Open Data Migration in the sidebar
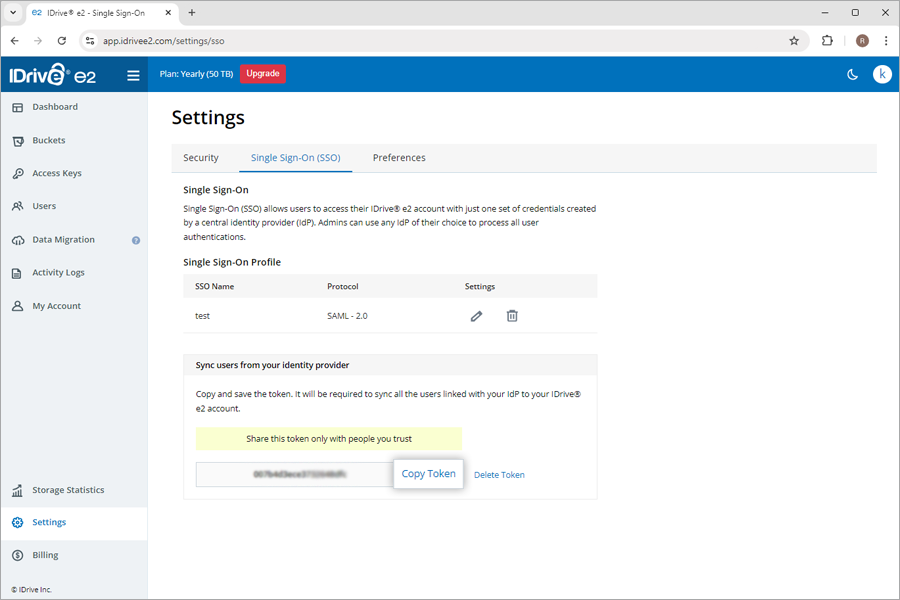The image size is (900, 600). click(63, 240)
